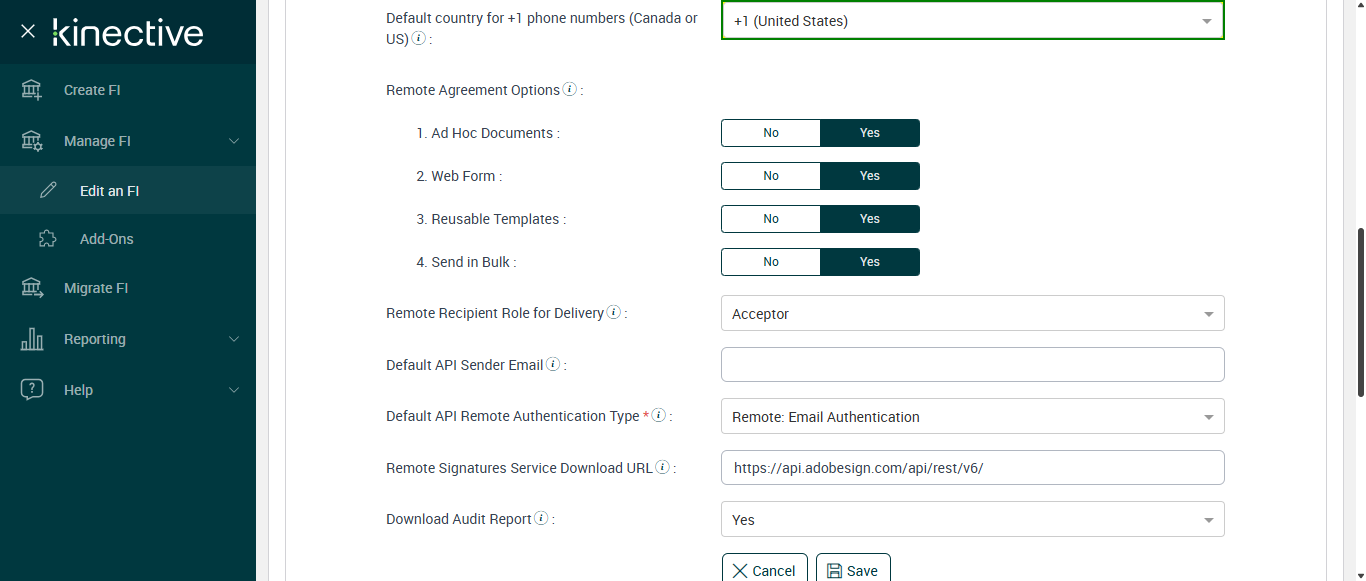Click the Add-Ons puzzle piece icon

48,239
